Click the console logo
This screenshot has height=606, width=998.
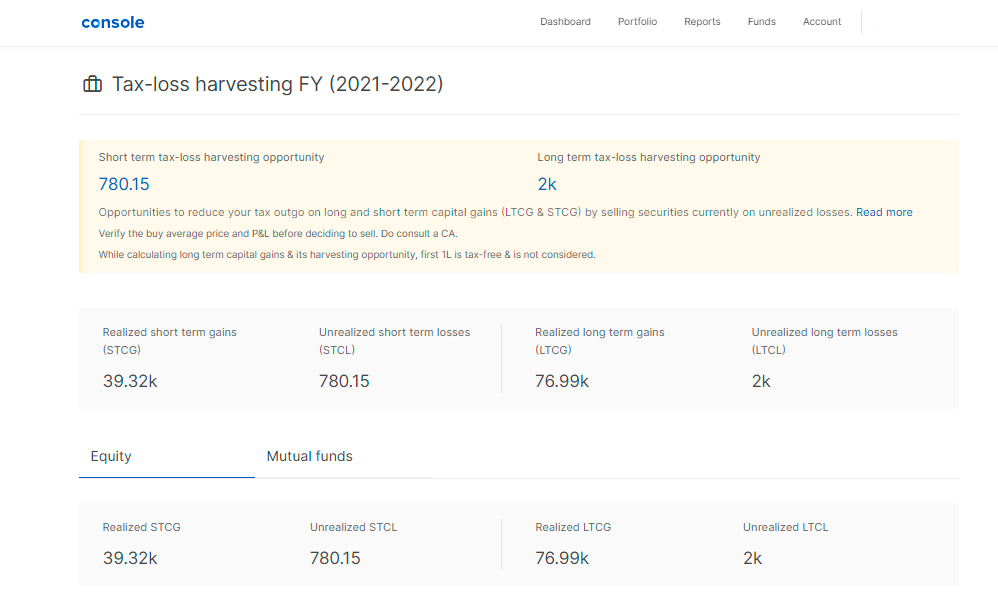click(113, 22)
